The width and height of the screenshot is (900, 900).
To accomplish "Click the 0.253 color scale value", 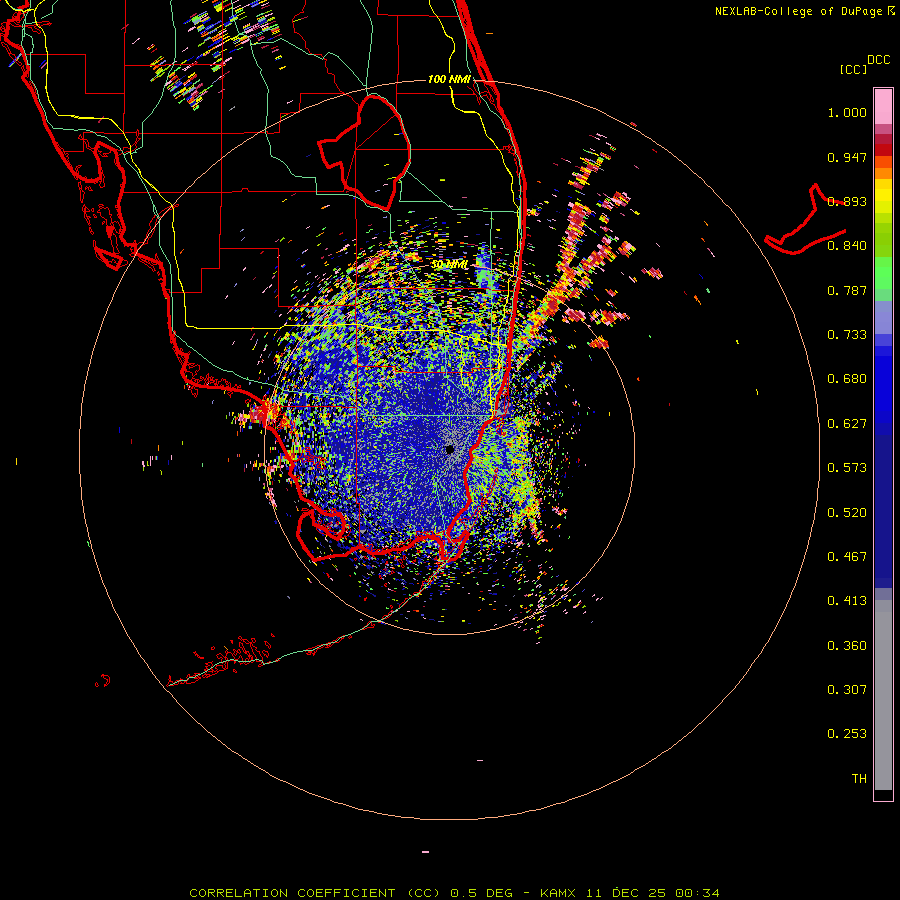I will point(847,734).
